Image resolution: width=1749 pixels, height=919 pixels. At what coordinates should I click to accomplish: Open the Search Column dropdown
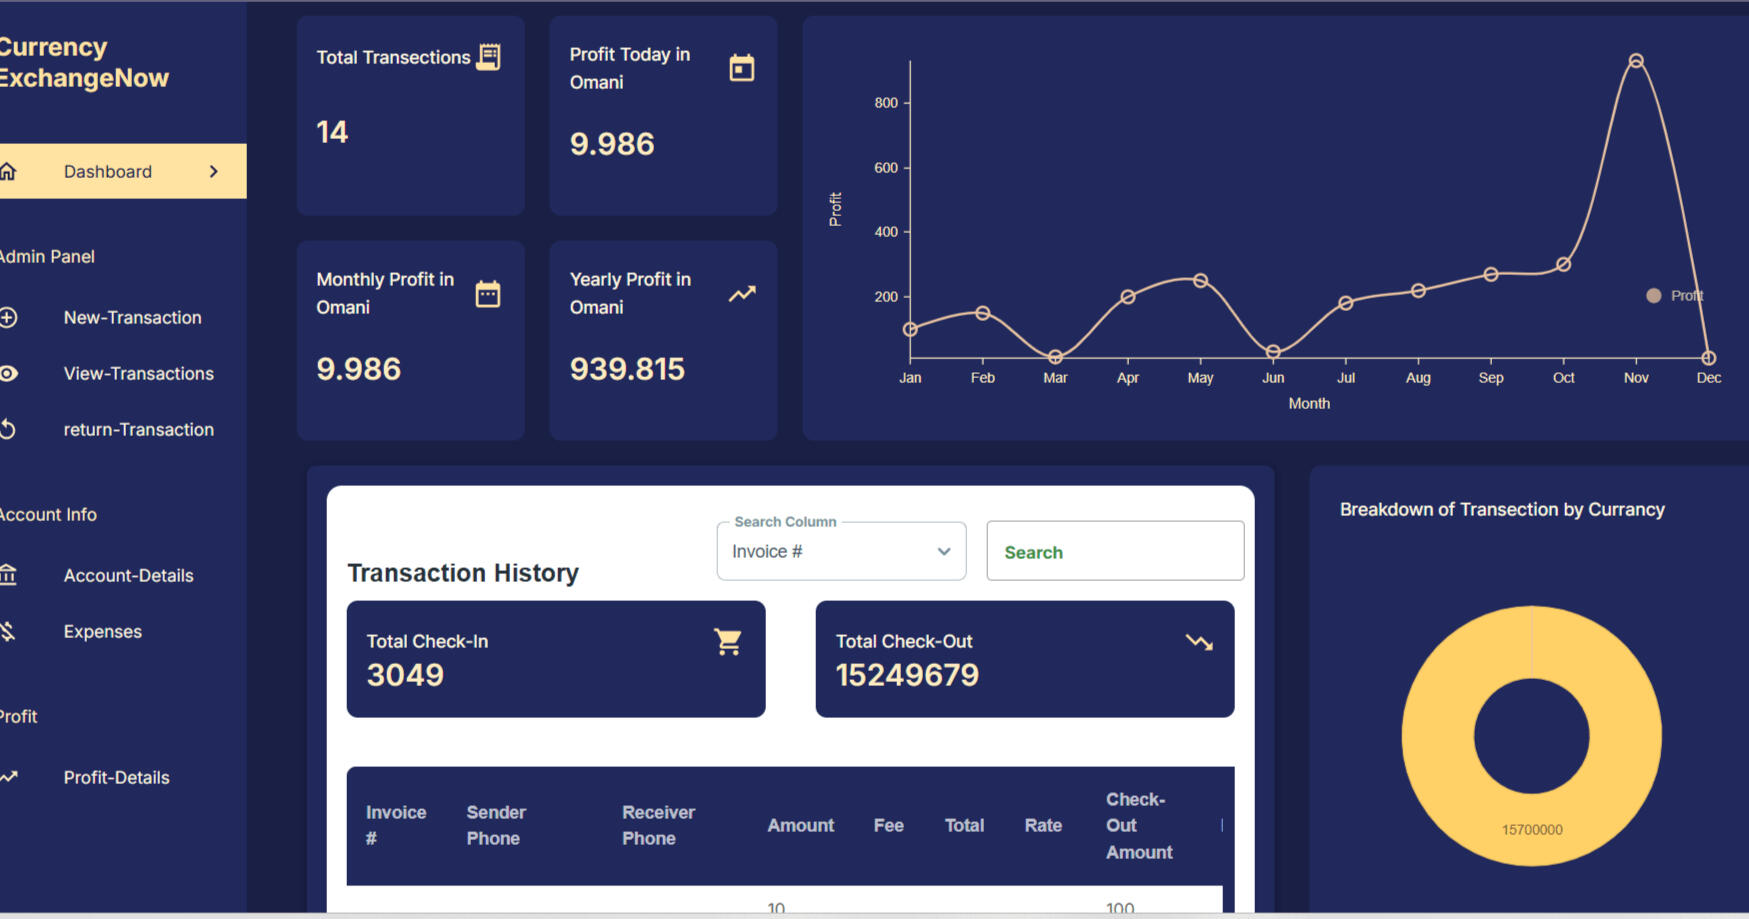coord(841,551)
